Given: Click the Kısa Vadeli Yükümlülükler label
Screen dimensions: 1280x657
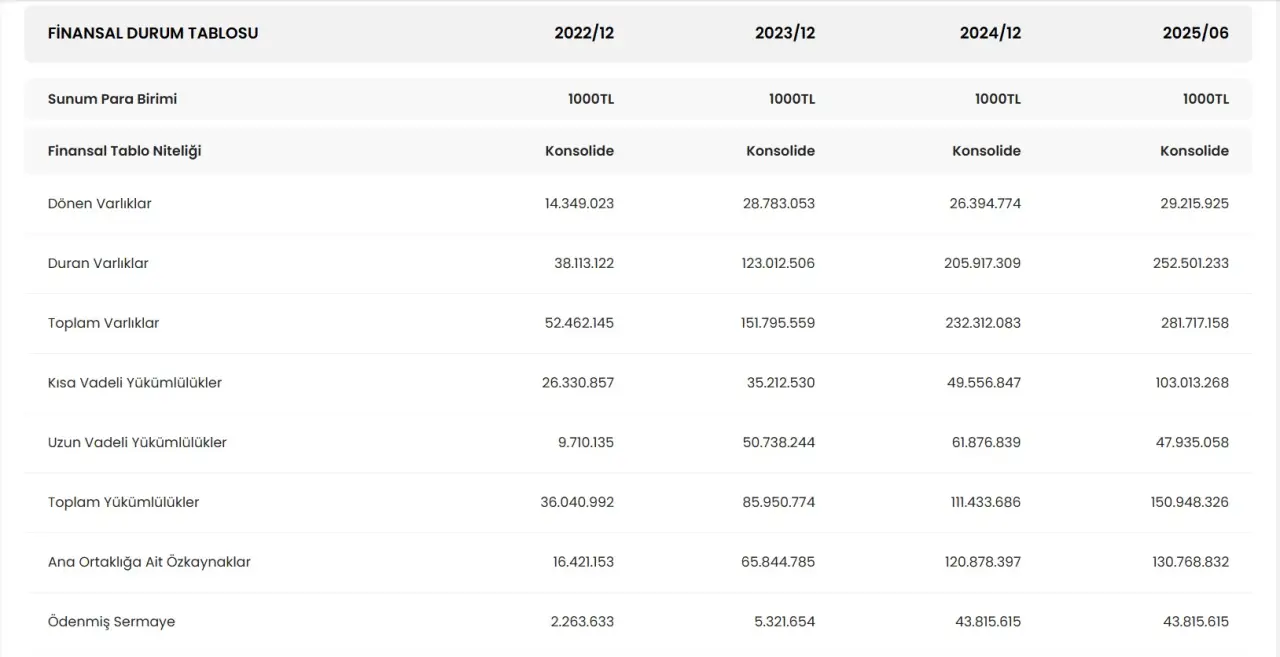Looking at the screenshot, I should tap(135, 383).
